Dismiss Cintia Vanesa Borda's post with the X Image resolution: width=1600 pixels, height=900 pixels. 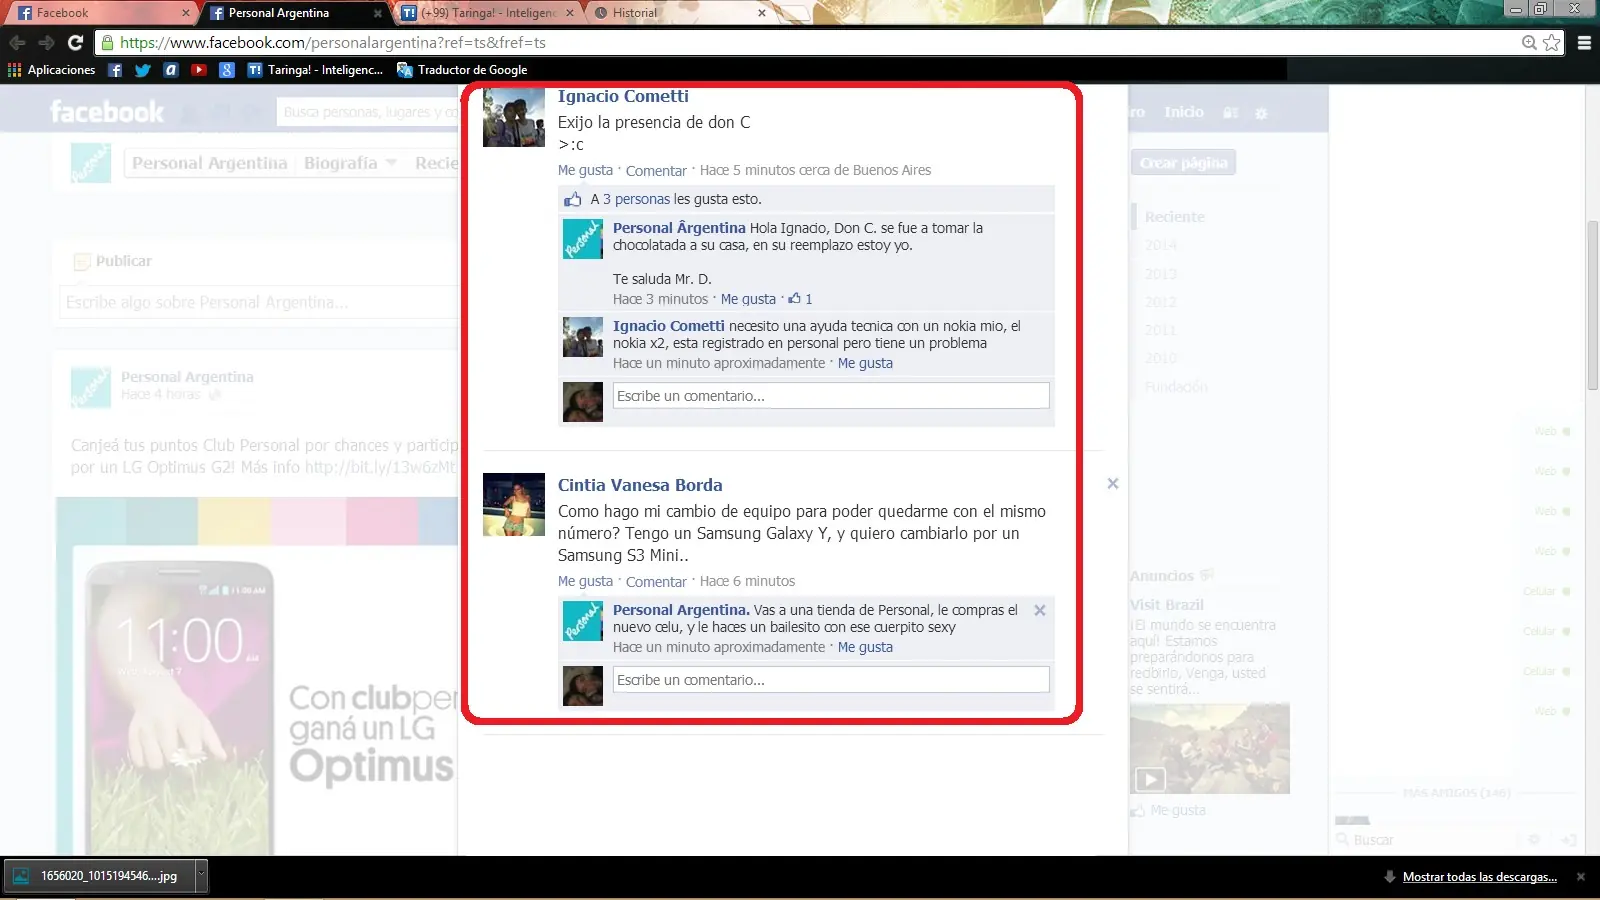(x=1113, y=484)
